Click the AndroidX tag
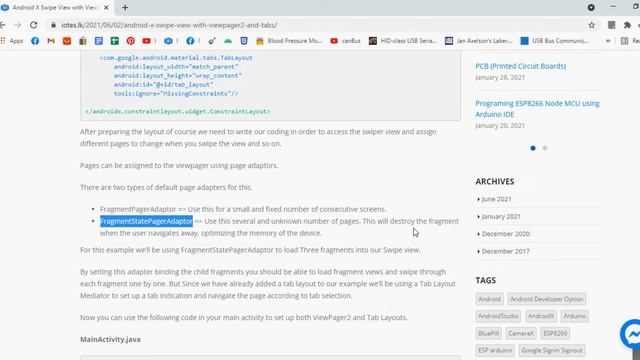This screenshot has height=360, width=640. 541,316
